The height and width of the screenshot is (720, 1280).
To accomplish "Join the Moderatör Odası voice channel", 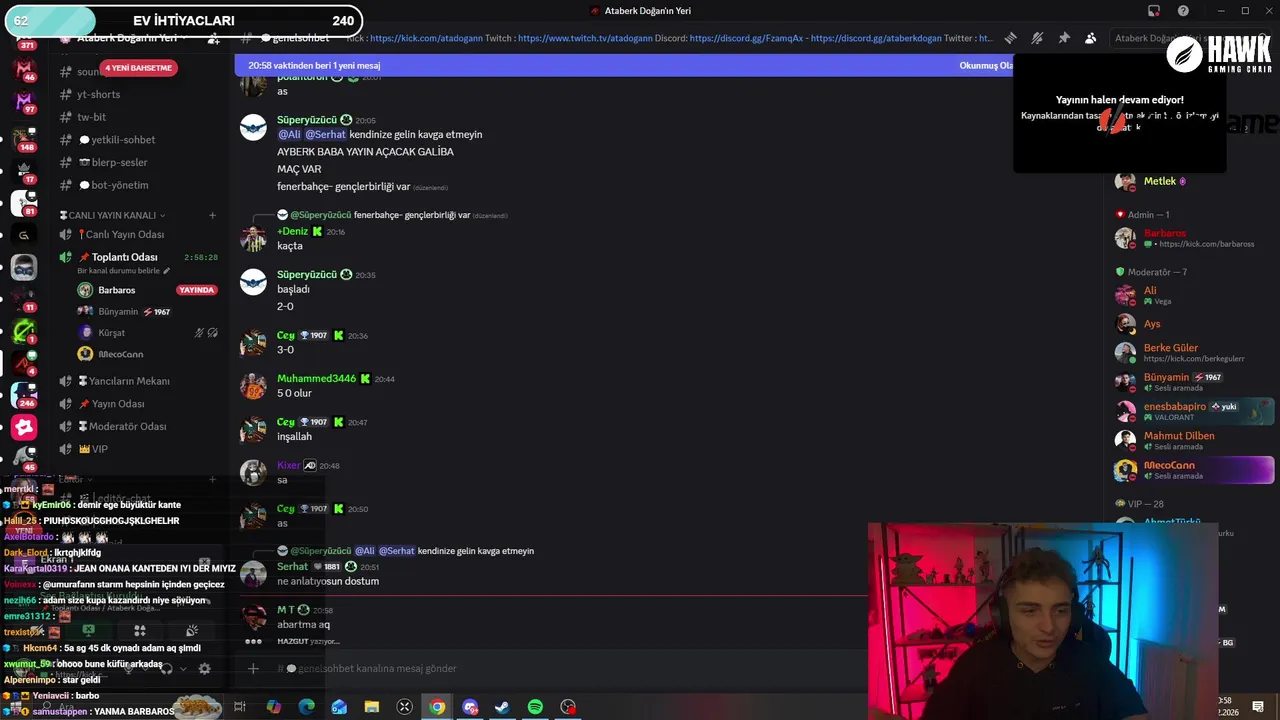I will coord(140,426).
